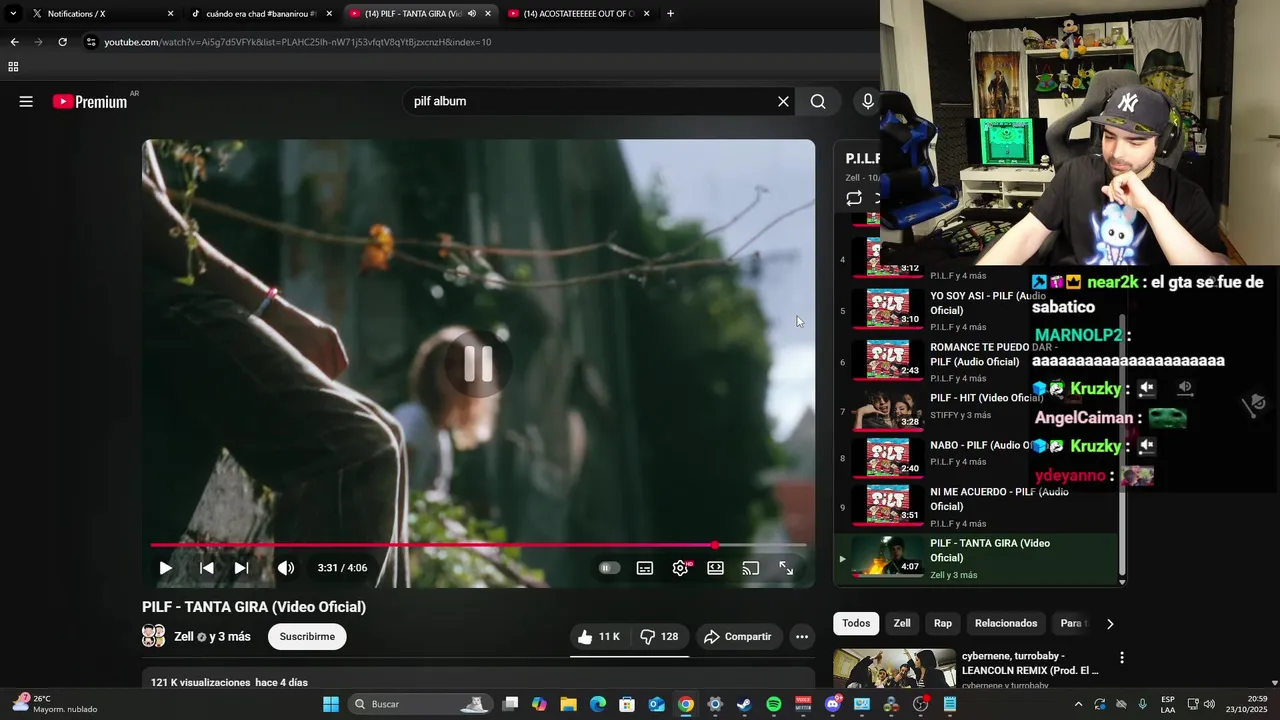
Task: Select the Rap filter chip
Action: (x=943, y=623)
